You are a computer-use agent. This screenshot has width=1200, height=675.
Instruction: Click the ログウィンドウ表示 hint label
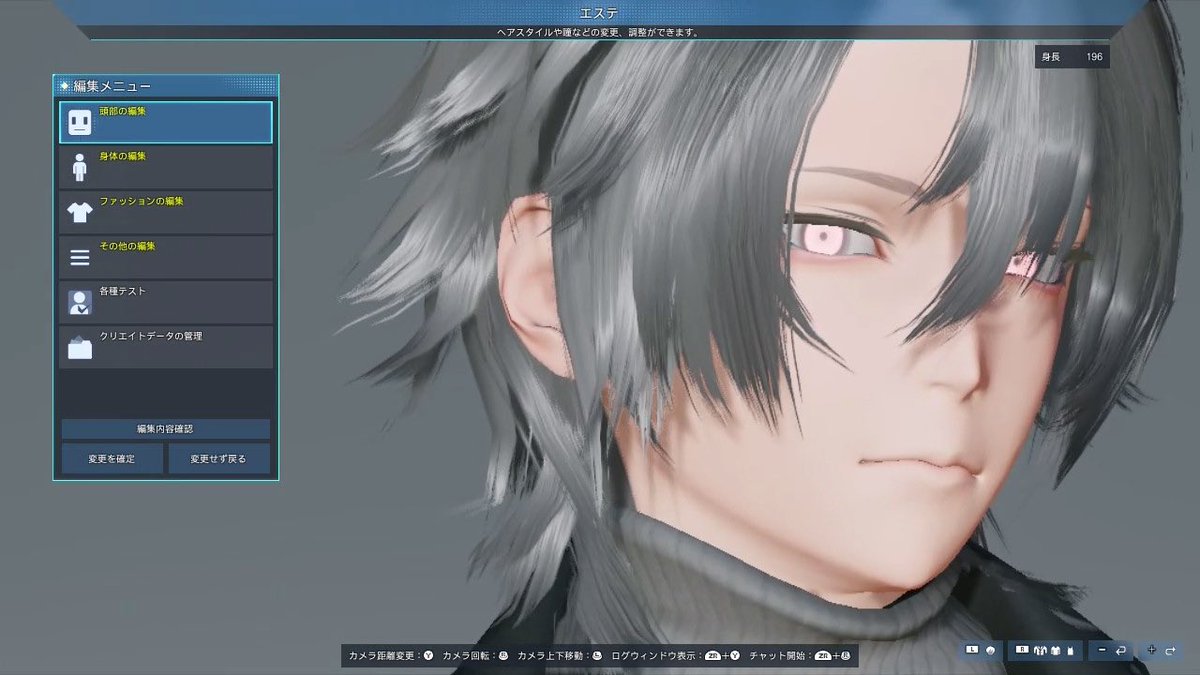coord(653,656)
